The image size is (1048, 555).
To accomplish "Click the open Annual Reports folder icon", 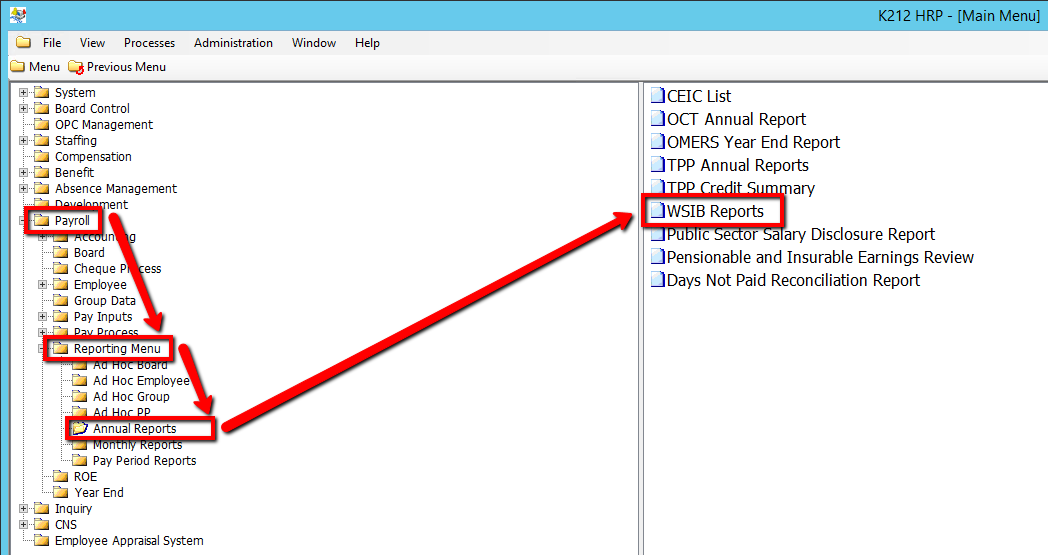I will click(x=80, y=429).
